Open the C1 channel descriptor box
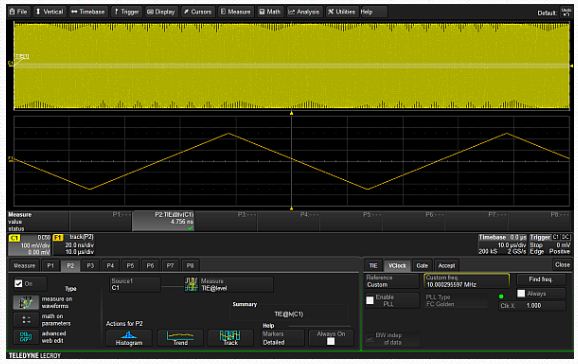 [29, 245]
